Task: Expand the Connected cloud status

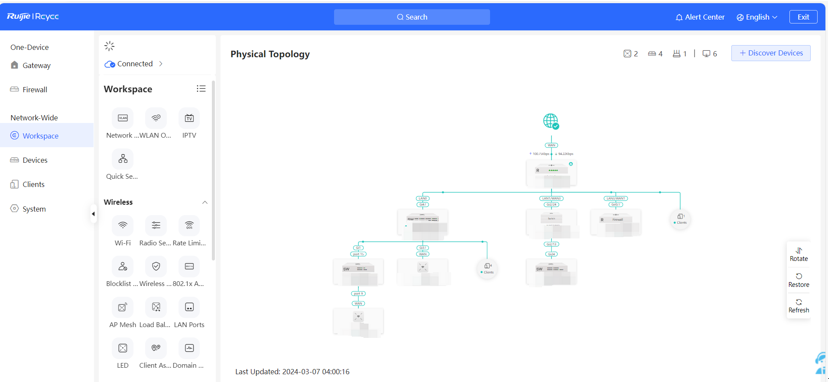Action: tap(161, 64)
